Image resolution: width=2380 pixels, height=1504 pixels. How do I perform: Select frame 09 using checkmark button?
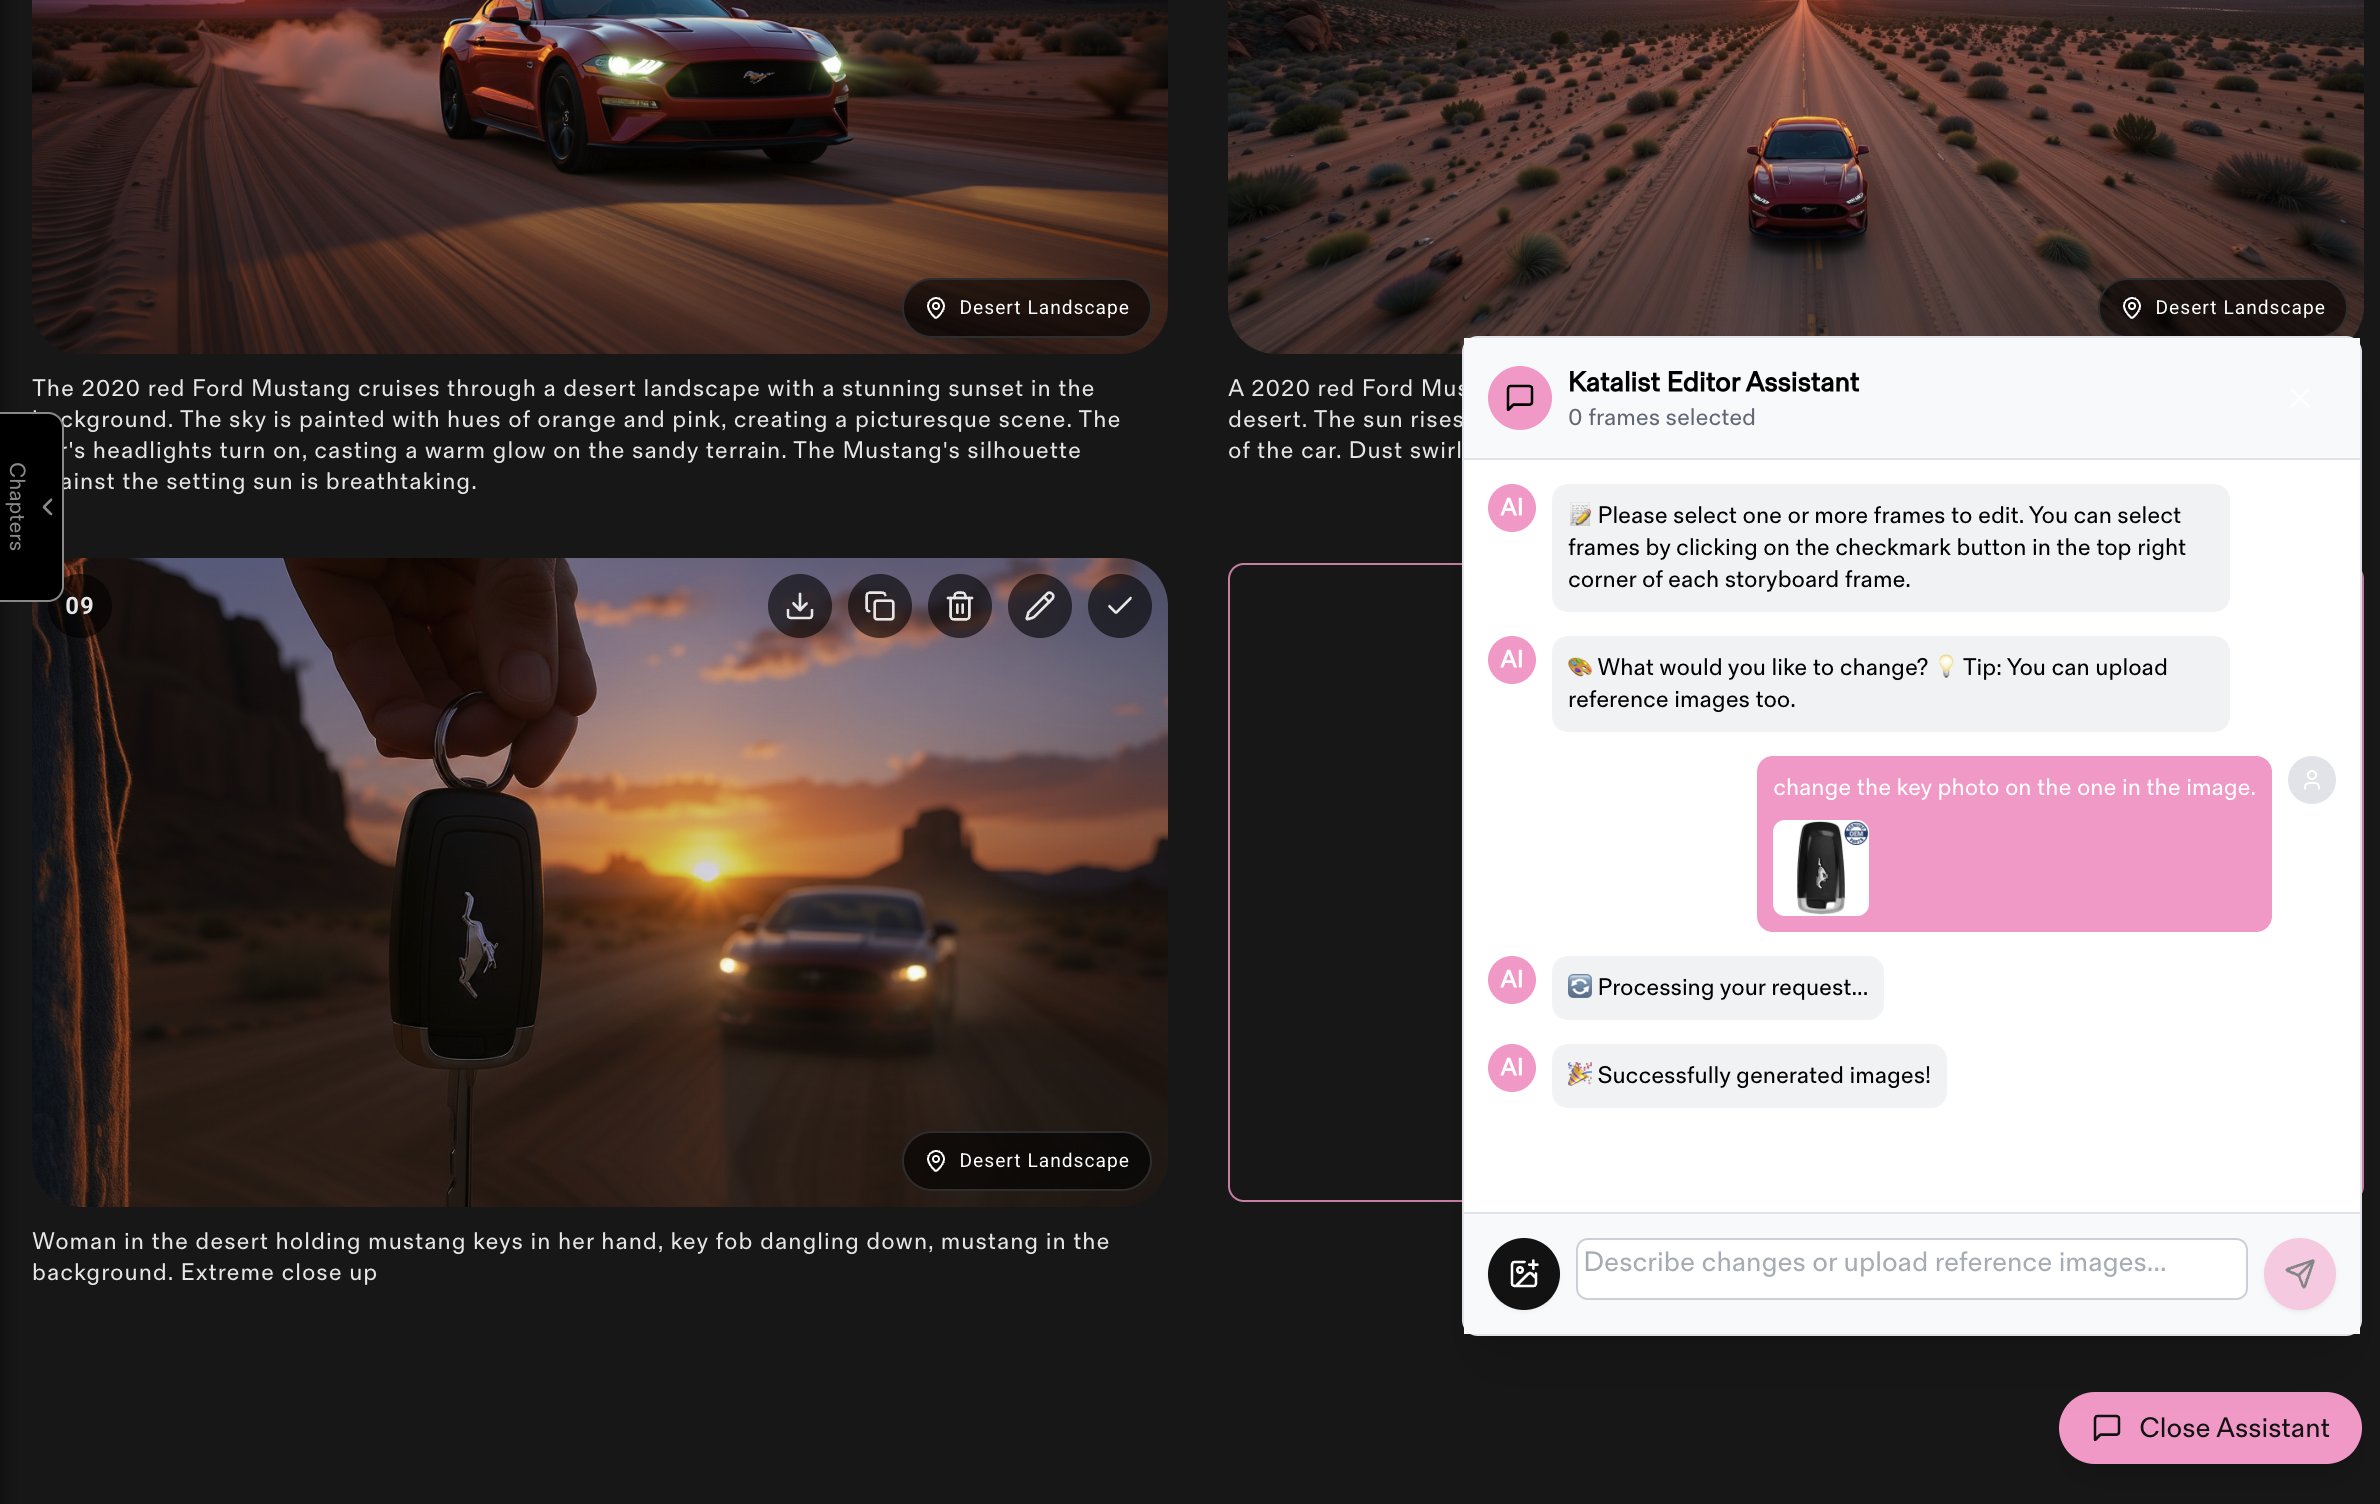[1119, 606]
